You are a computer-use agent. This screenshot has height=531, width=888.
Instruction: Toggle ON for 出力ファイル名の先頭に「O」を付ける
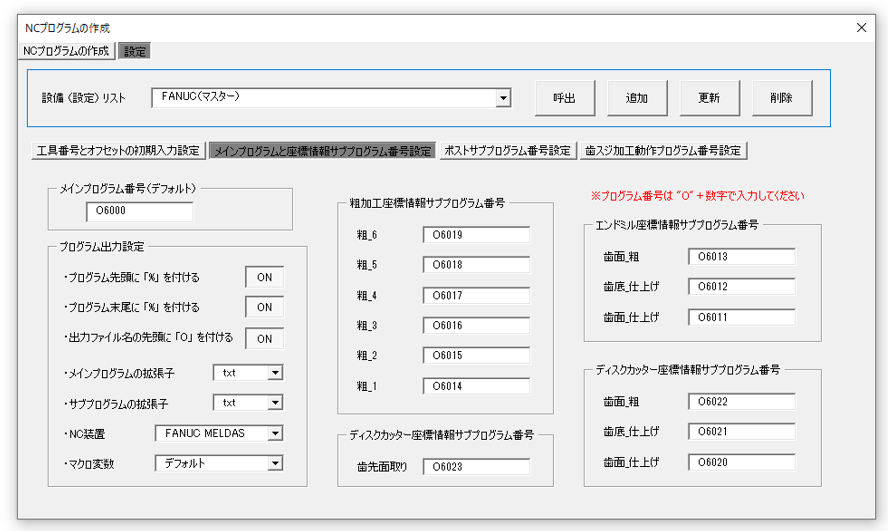(x=264, y=338)
